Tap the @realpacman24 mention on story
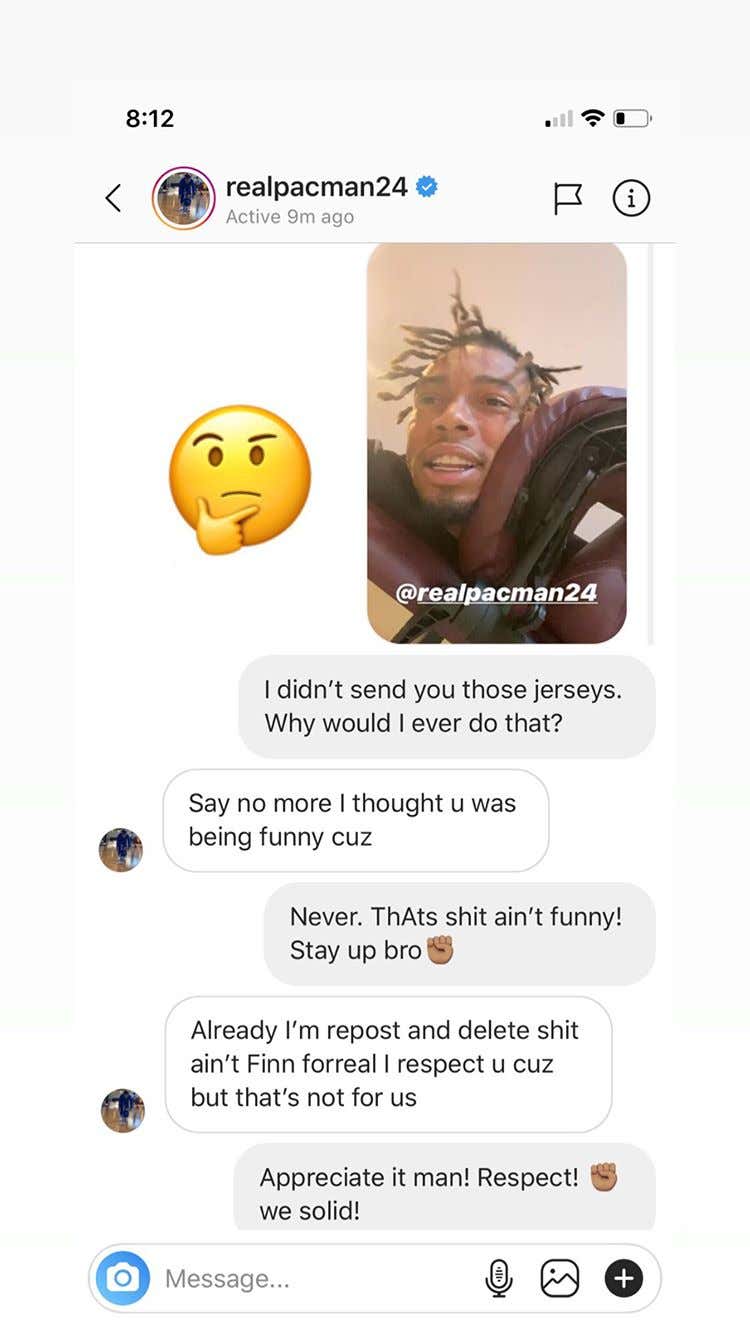The width and height of the screenshot is (750, 1333). pos(496,592)
